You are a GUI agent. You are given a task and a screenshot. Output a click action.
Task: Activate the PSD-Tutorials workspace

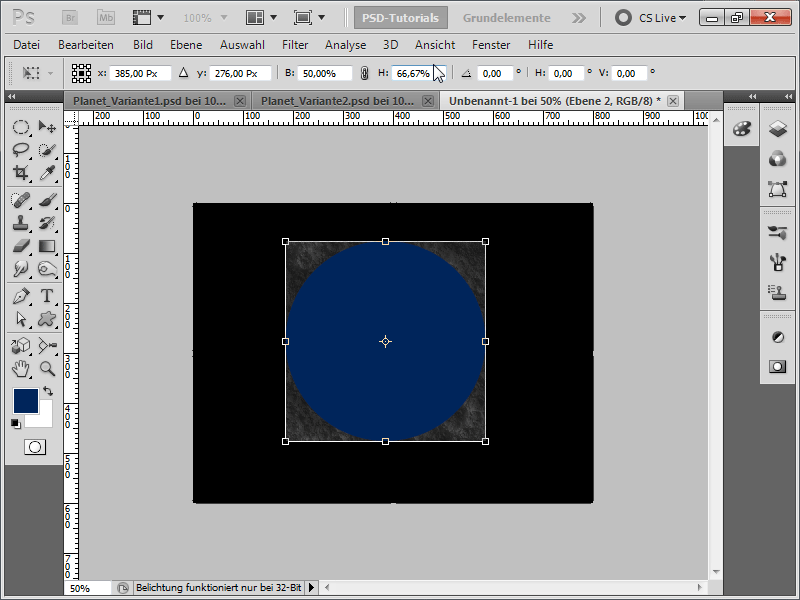pos(401,18)
